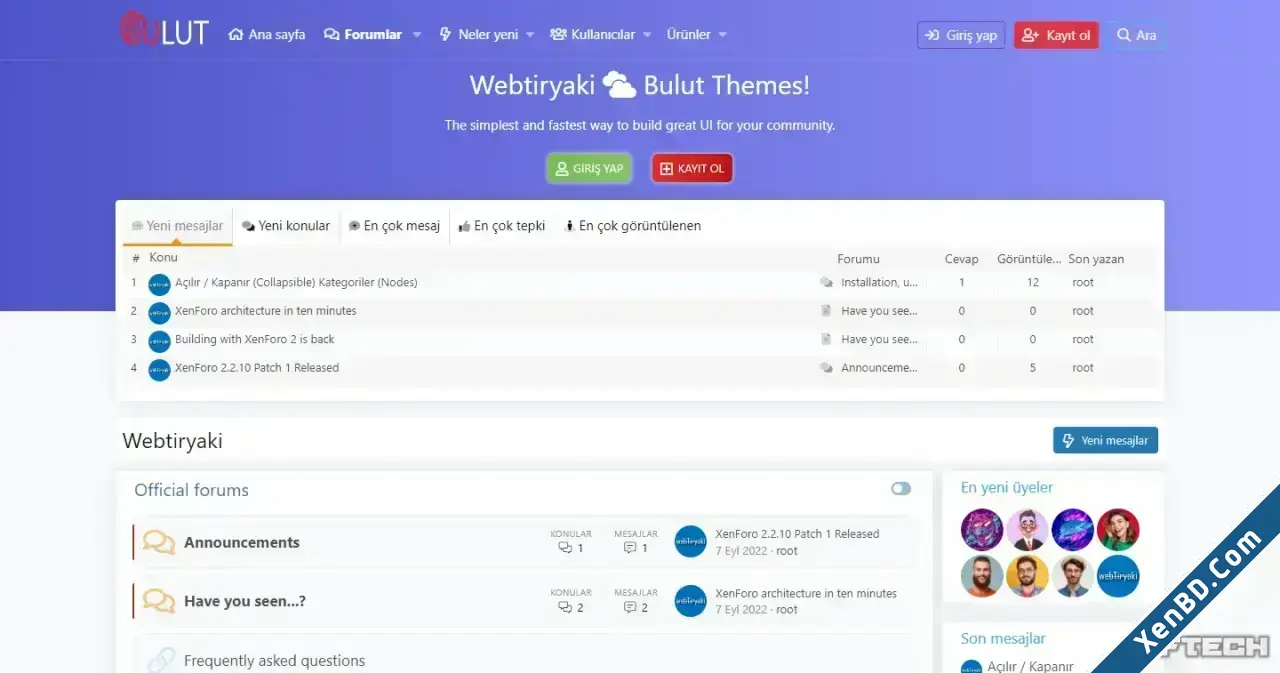1280x673 pixels.
Task: Sort by the Cevap column header
Action: [x=962, y=259]
